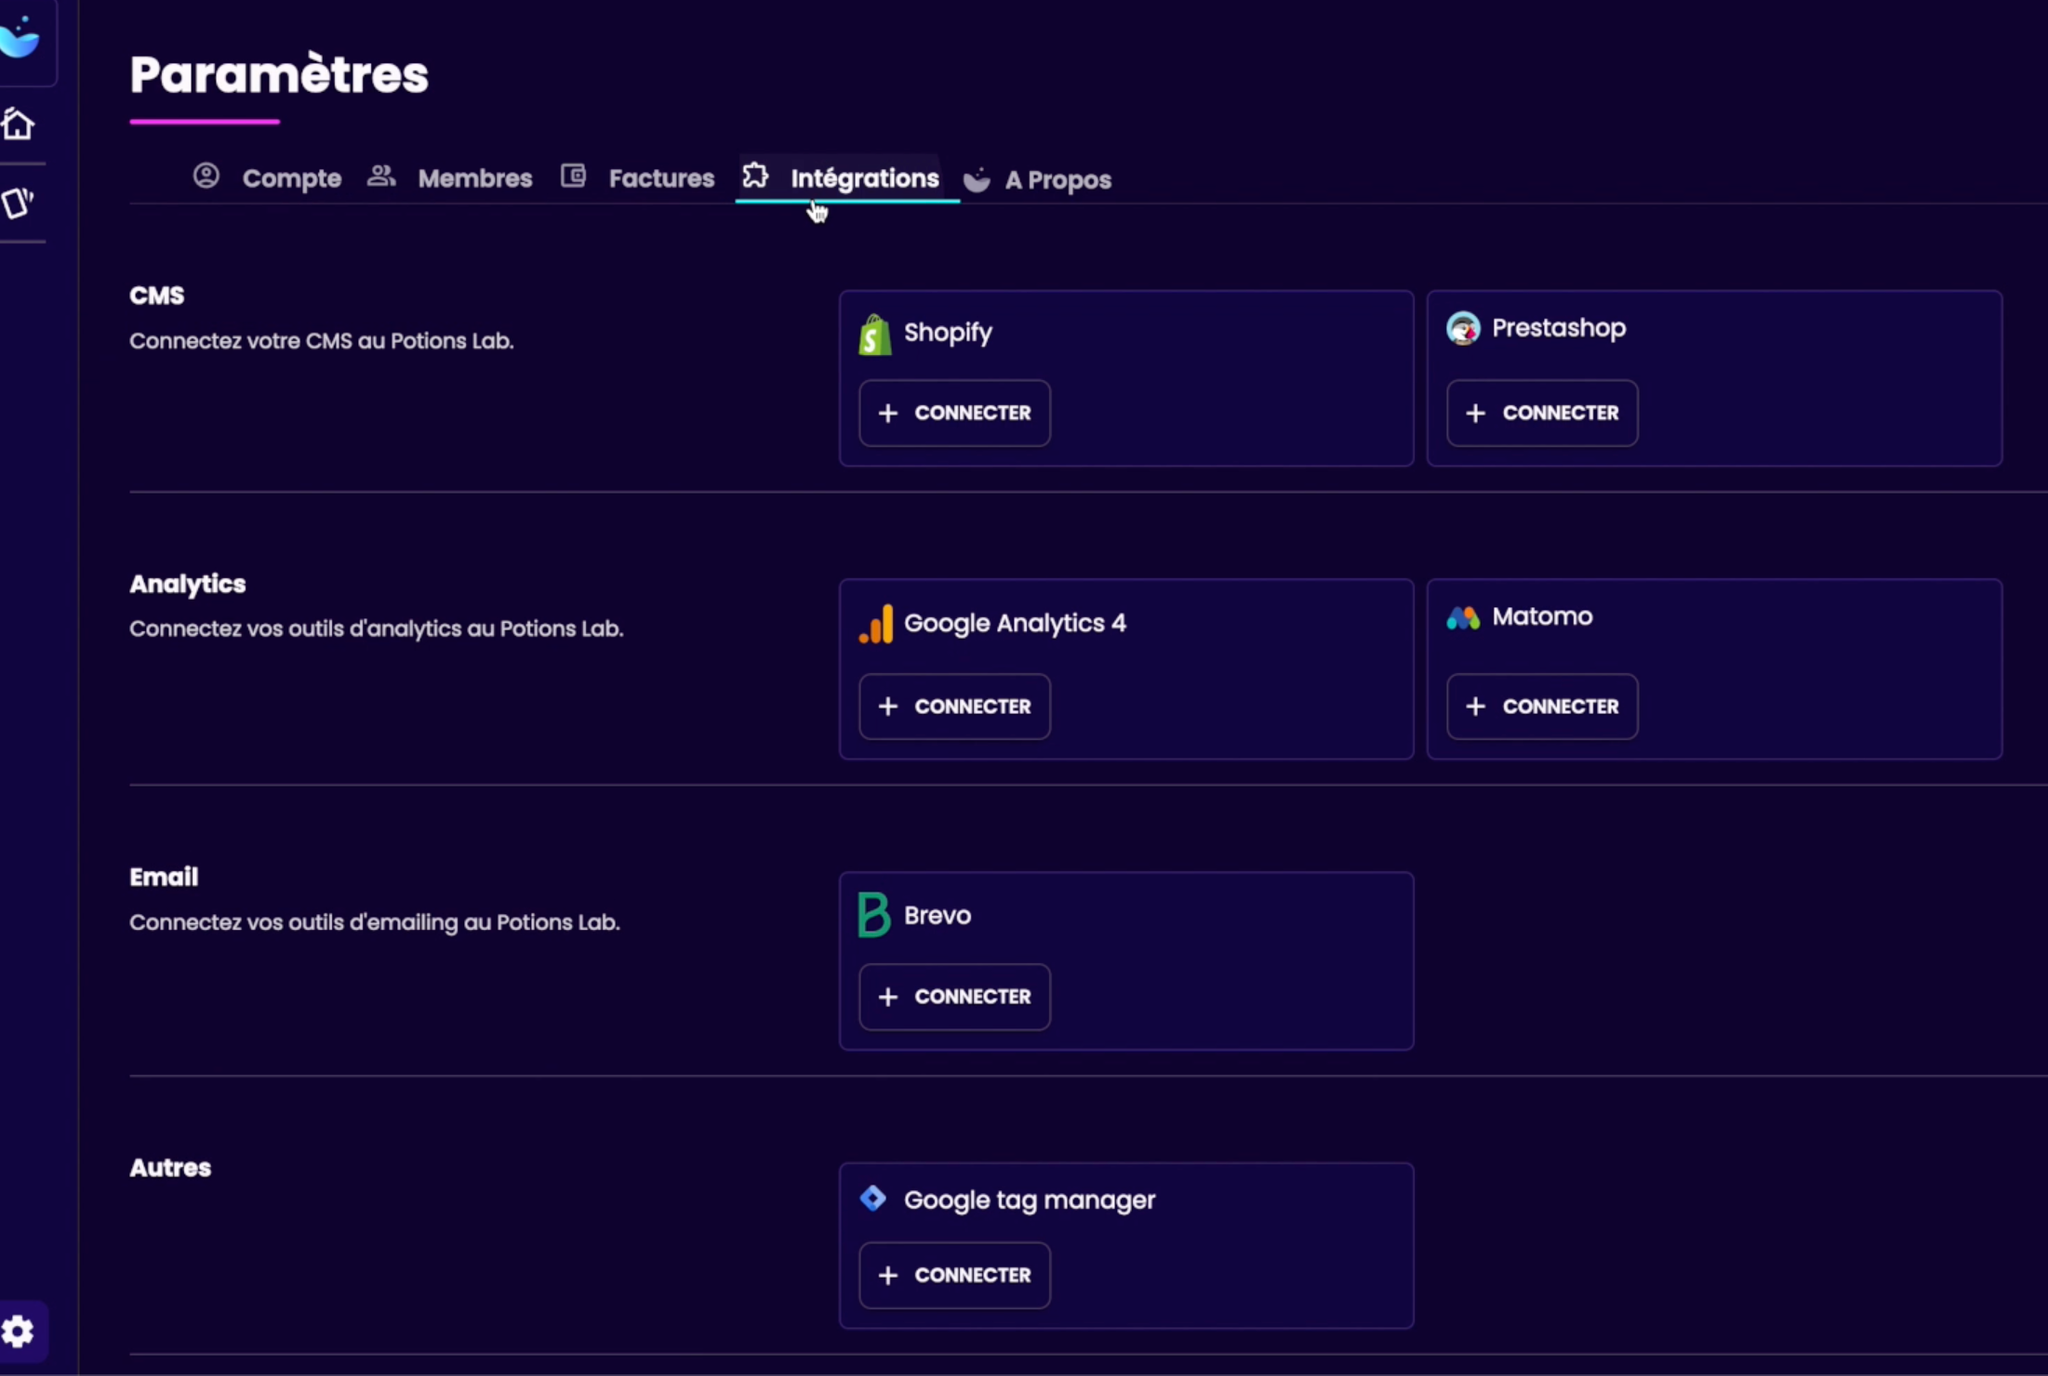Click the Membres people icon
The width and height of the screenshot is (2048, 1376).
pos(381,176)
